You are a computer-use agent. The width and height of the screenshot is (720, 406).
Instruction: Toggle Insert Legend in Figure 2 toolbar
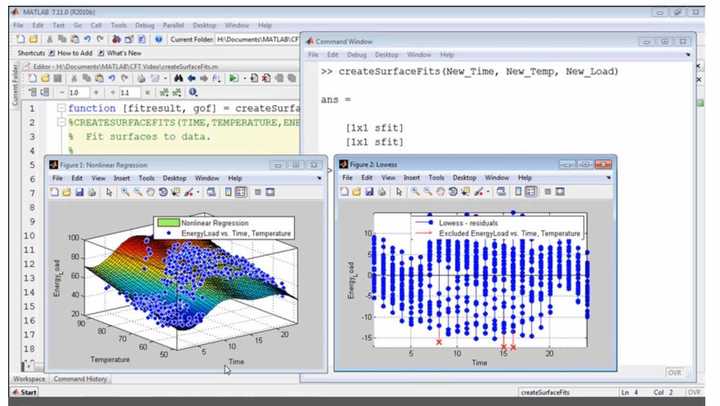click(x=531, y=192)
